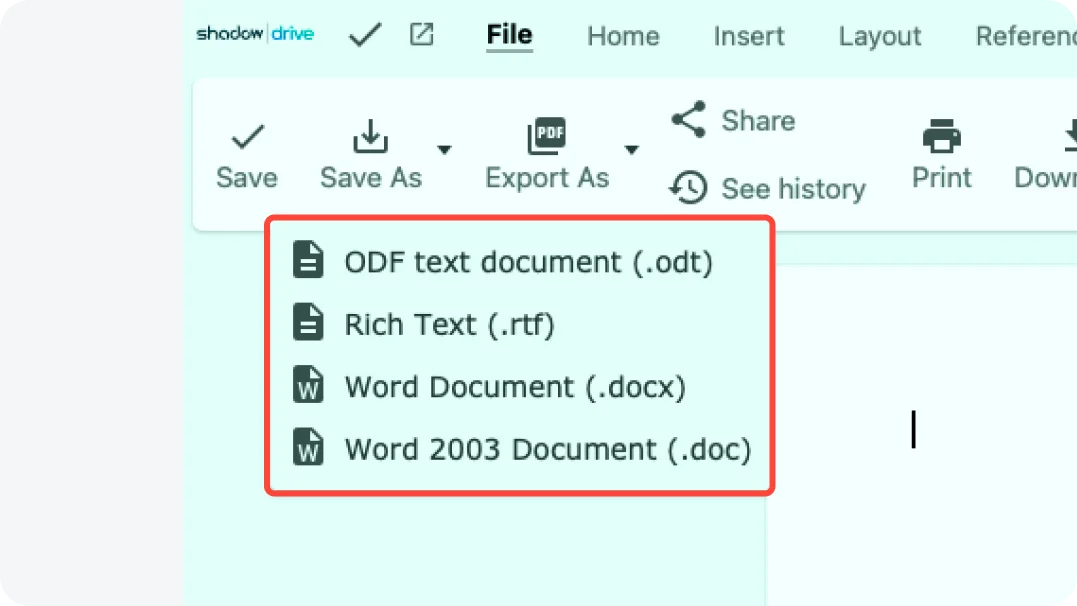Screen dimensions: 1077x606
Task: Click the Save As download-tray icon
Action: 371,136
